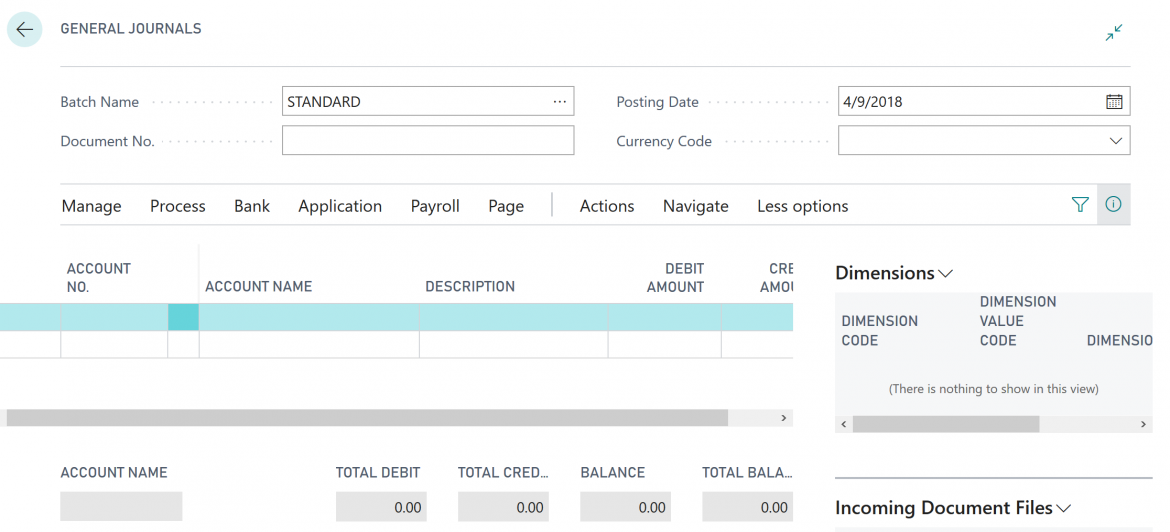Open the Bank menu
Screen dimensions: 1170x532
point(252,206)
